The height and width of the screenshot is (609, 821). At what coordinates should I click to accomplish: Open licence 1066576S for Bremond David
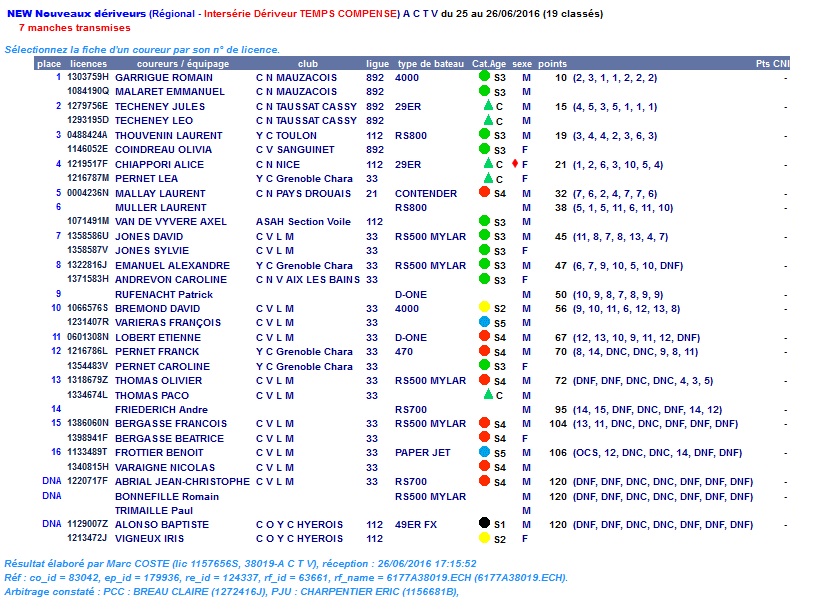(x=87, y=308)
